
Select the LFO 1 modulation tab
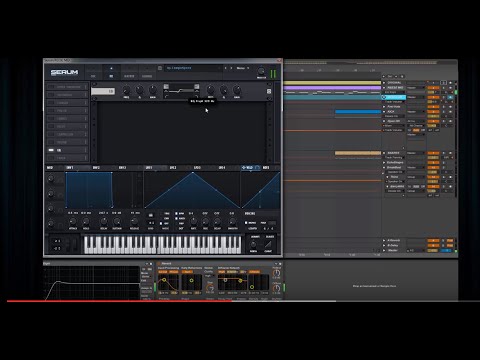[x=149, y=168]
